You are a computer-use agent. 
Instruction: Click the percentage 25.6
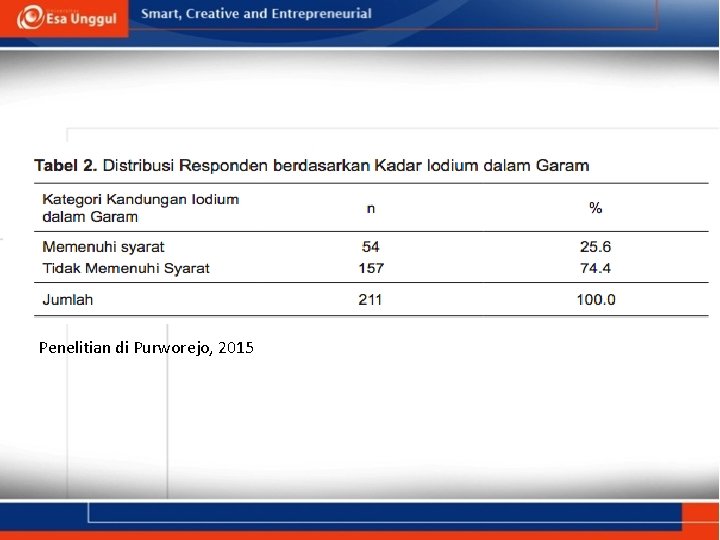pyautogui.click(x=595, y=247)
